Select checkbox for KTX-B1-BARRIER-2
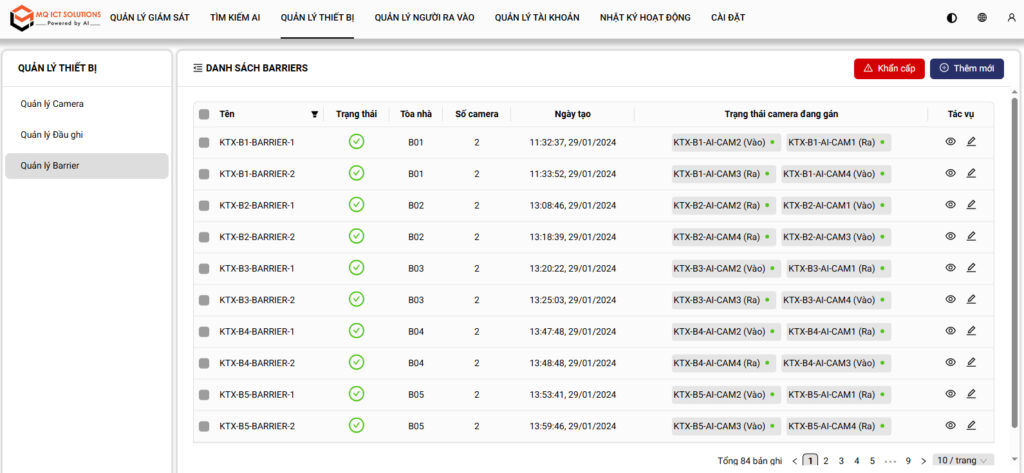 point(204,175)
